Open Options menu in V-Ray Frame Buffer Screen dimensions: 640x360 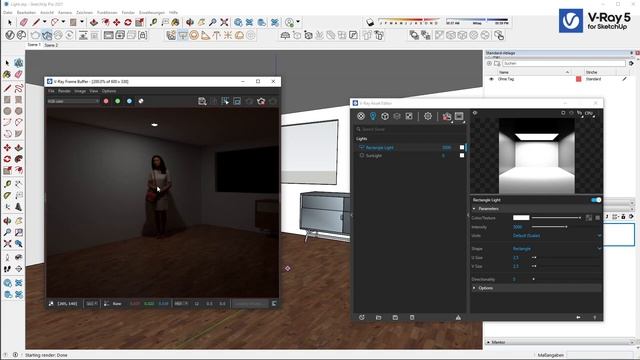point(109,91)
